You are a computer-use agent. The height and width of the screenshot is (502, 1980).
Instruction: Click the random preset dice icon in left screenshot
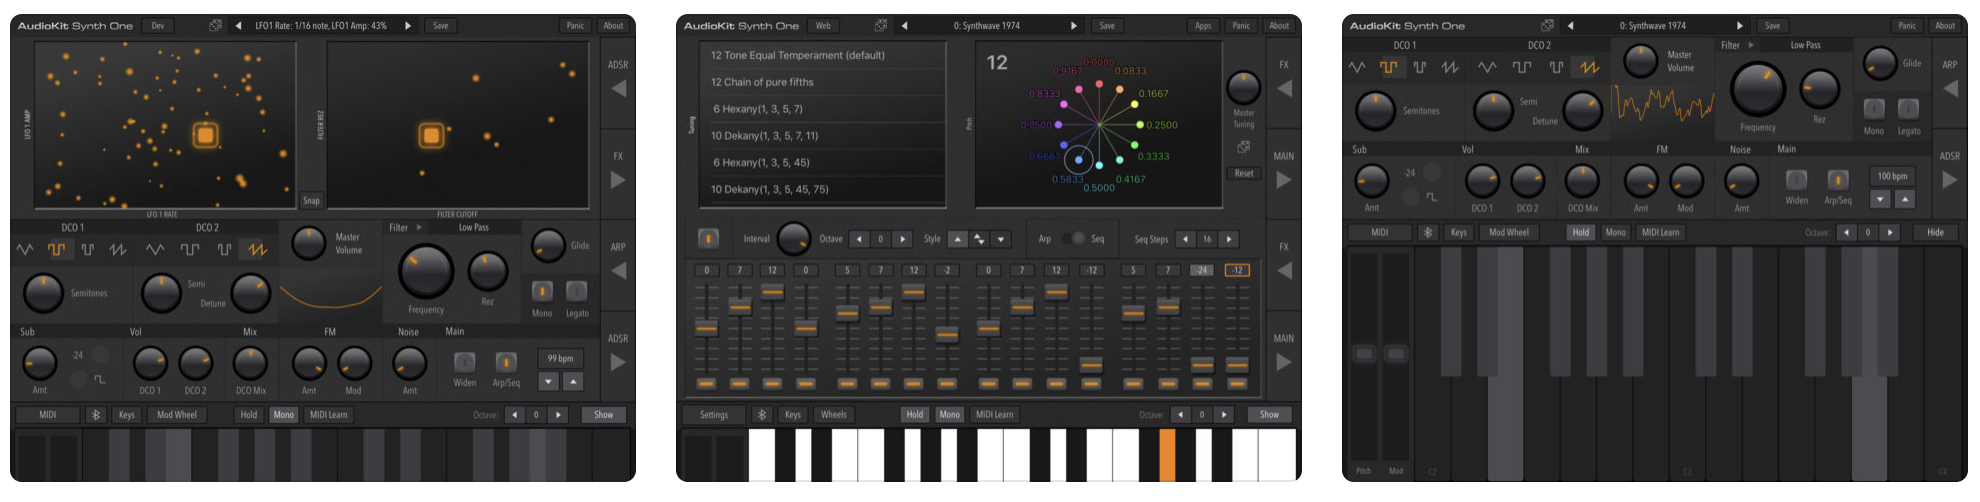(215, 25)
